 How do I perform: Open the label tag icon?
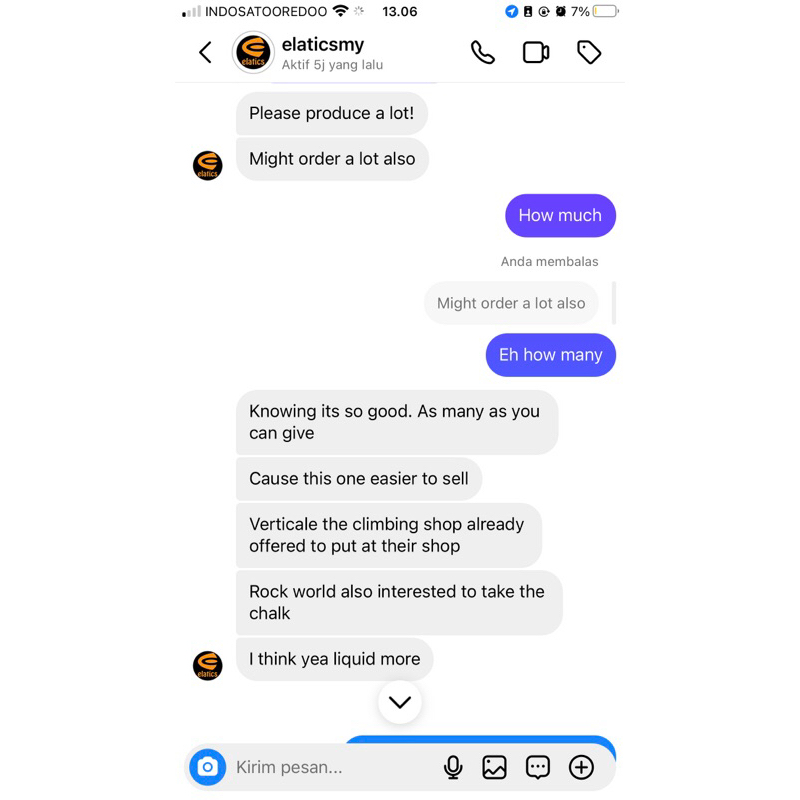[x=589, y=52]
